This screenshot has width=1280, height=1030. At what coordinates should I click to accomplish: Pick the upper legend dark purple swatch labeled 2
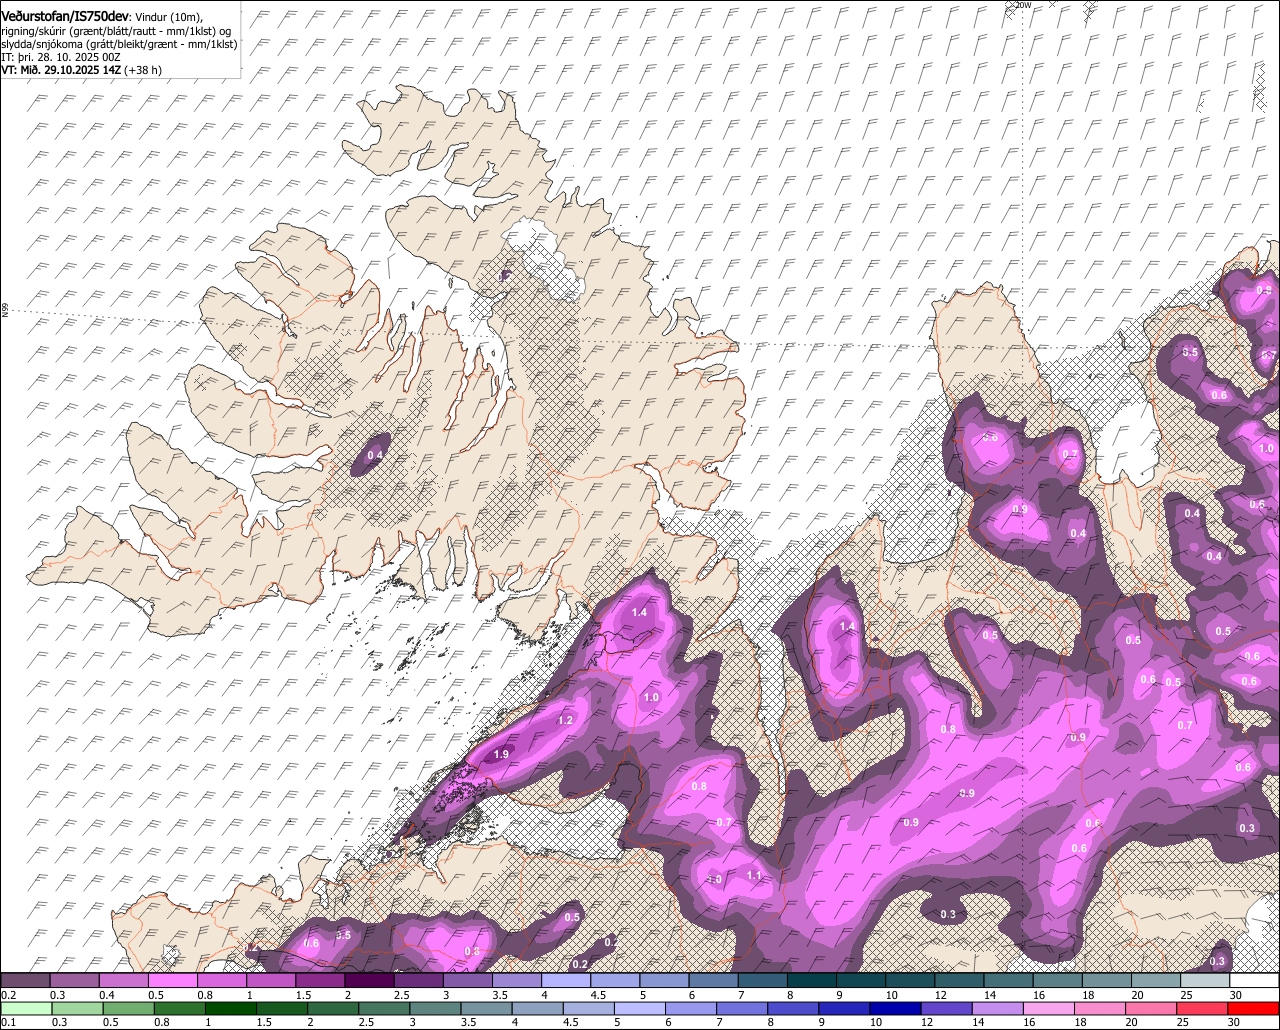[369, 980]
